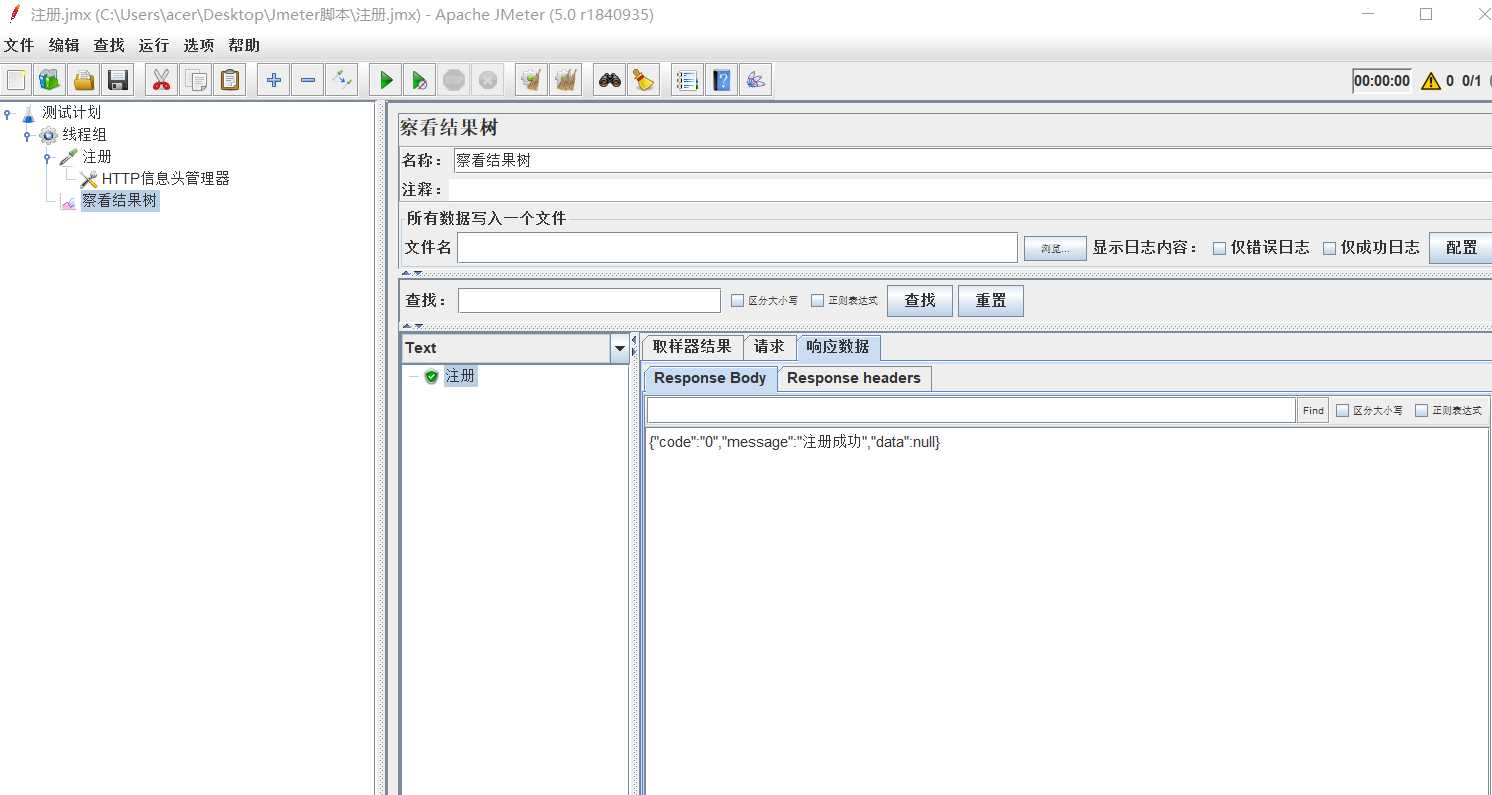The height and width of the screenshot is (795, 1492).
Task: Reset search with the yellow brush icon
Action: coord(644,80)
